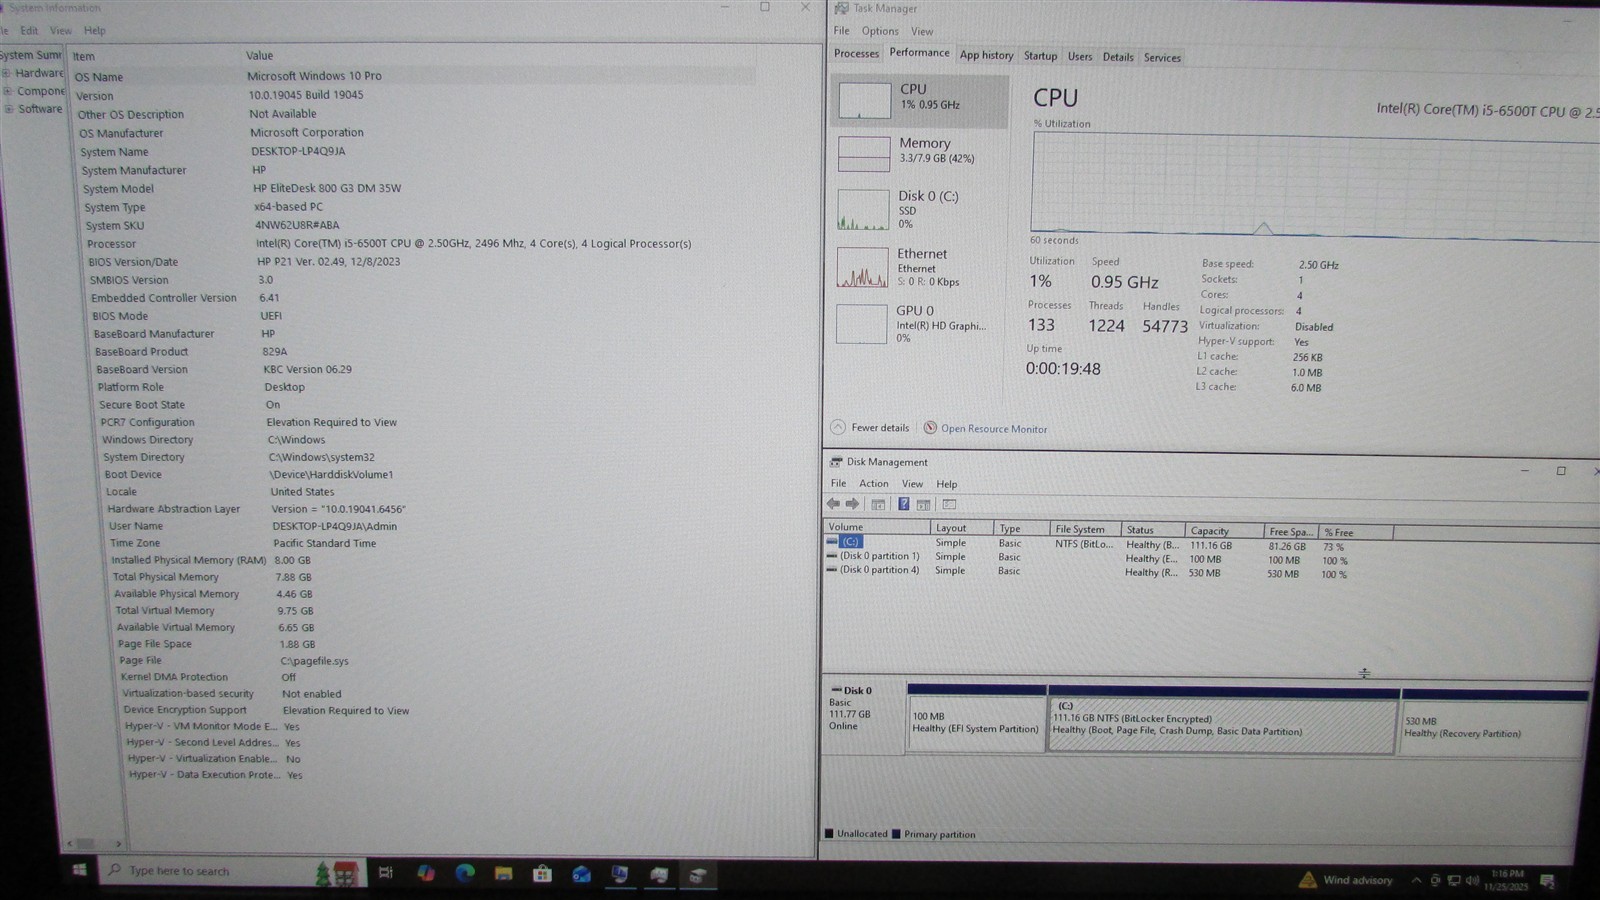Click the Meet Now tray icon

click(x=1435, y=880)
